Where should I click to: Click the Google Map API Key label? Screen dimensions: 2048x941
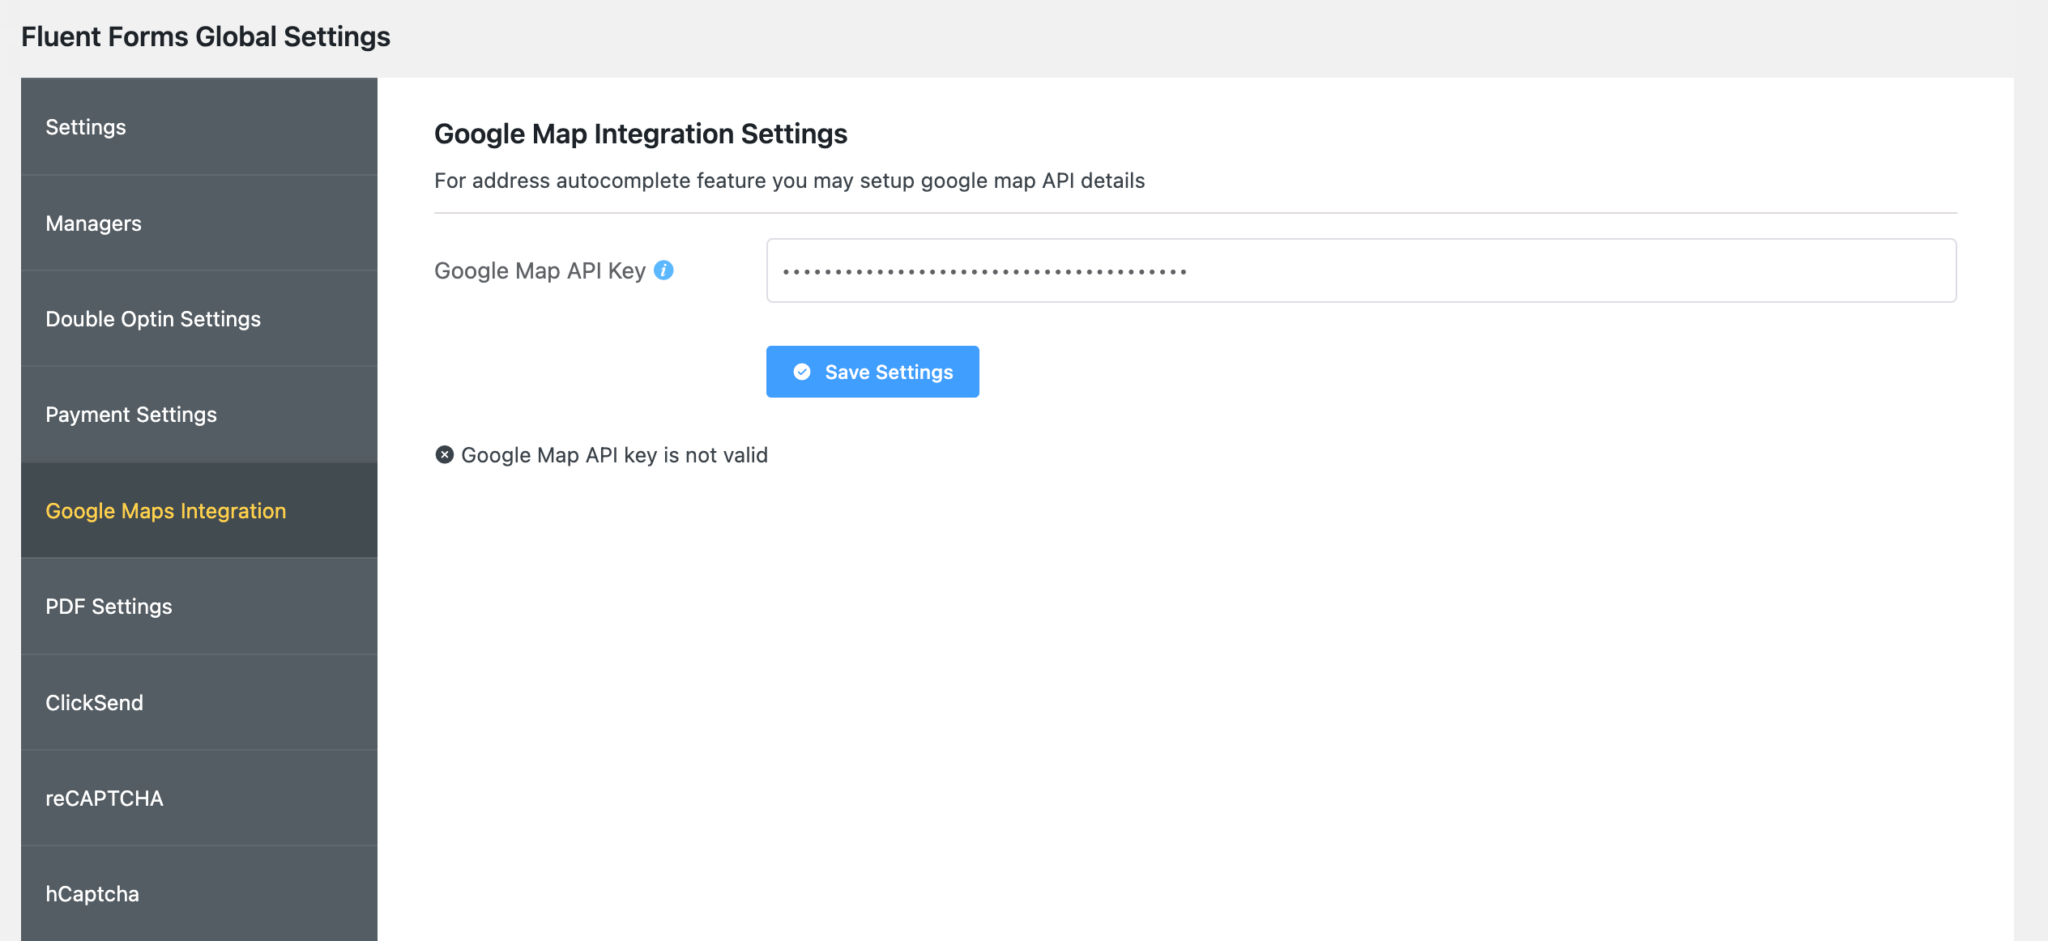tap(540, 270)
